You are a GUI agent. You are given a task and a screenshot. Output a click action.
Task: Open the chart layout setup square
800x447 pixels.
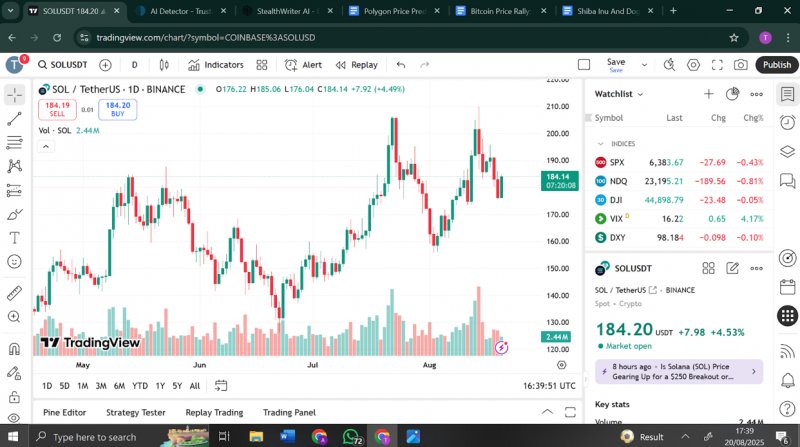[x=584, y=65]
